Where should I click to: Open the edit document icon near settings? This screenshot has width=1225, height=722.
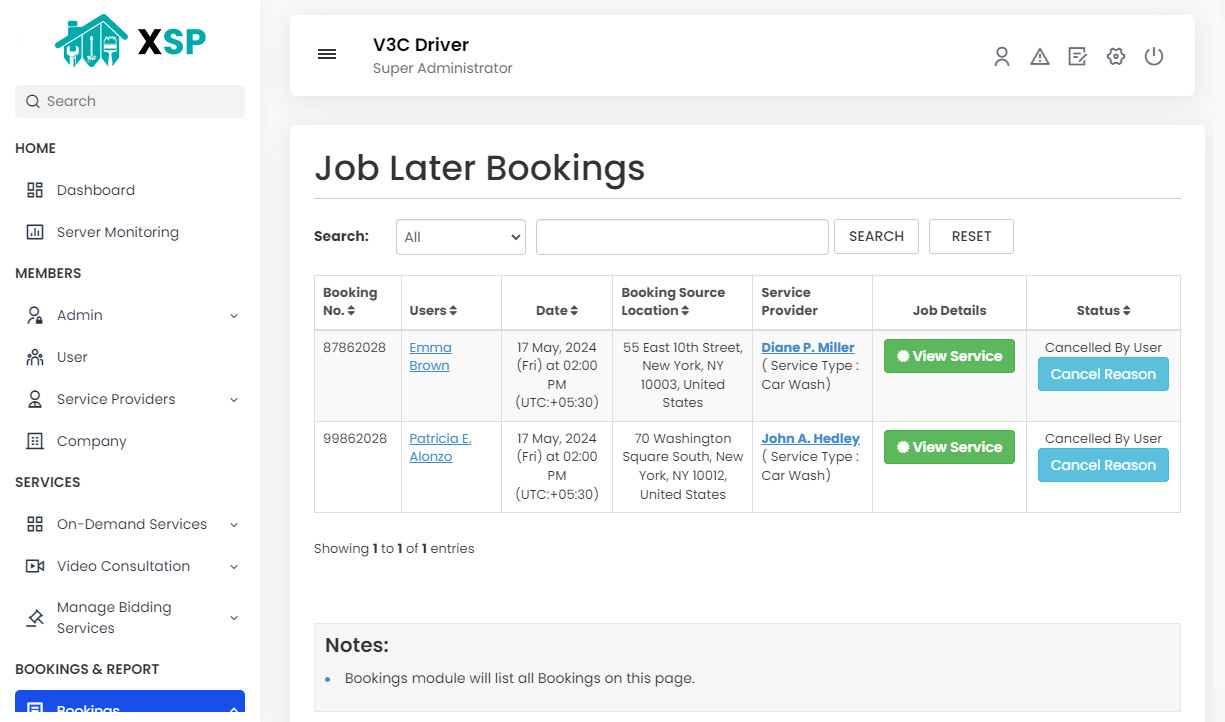1077,57
